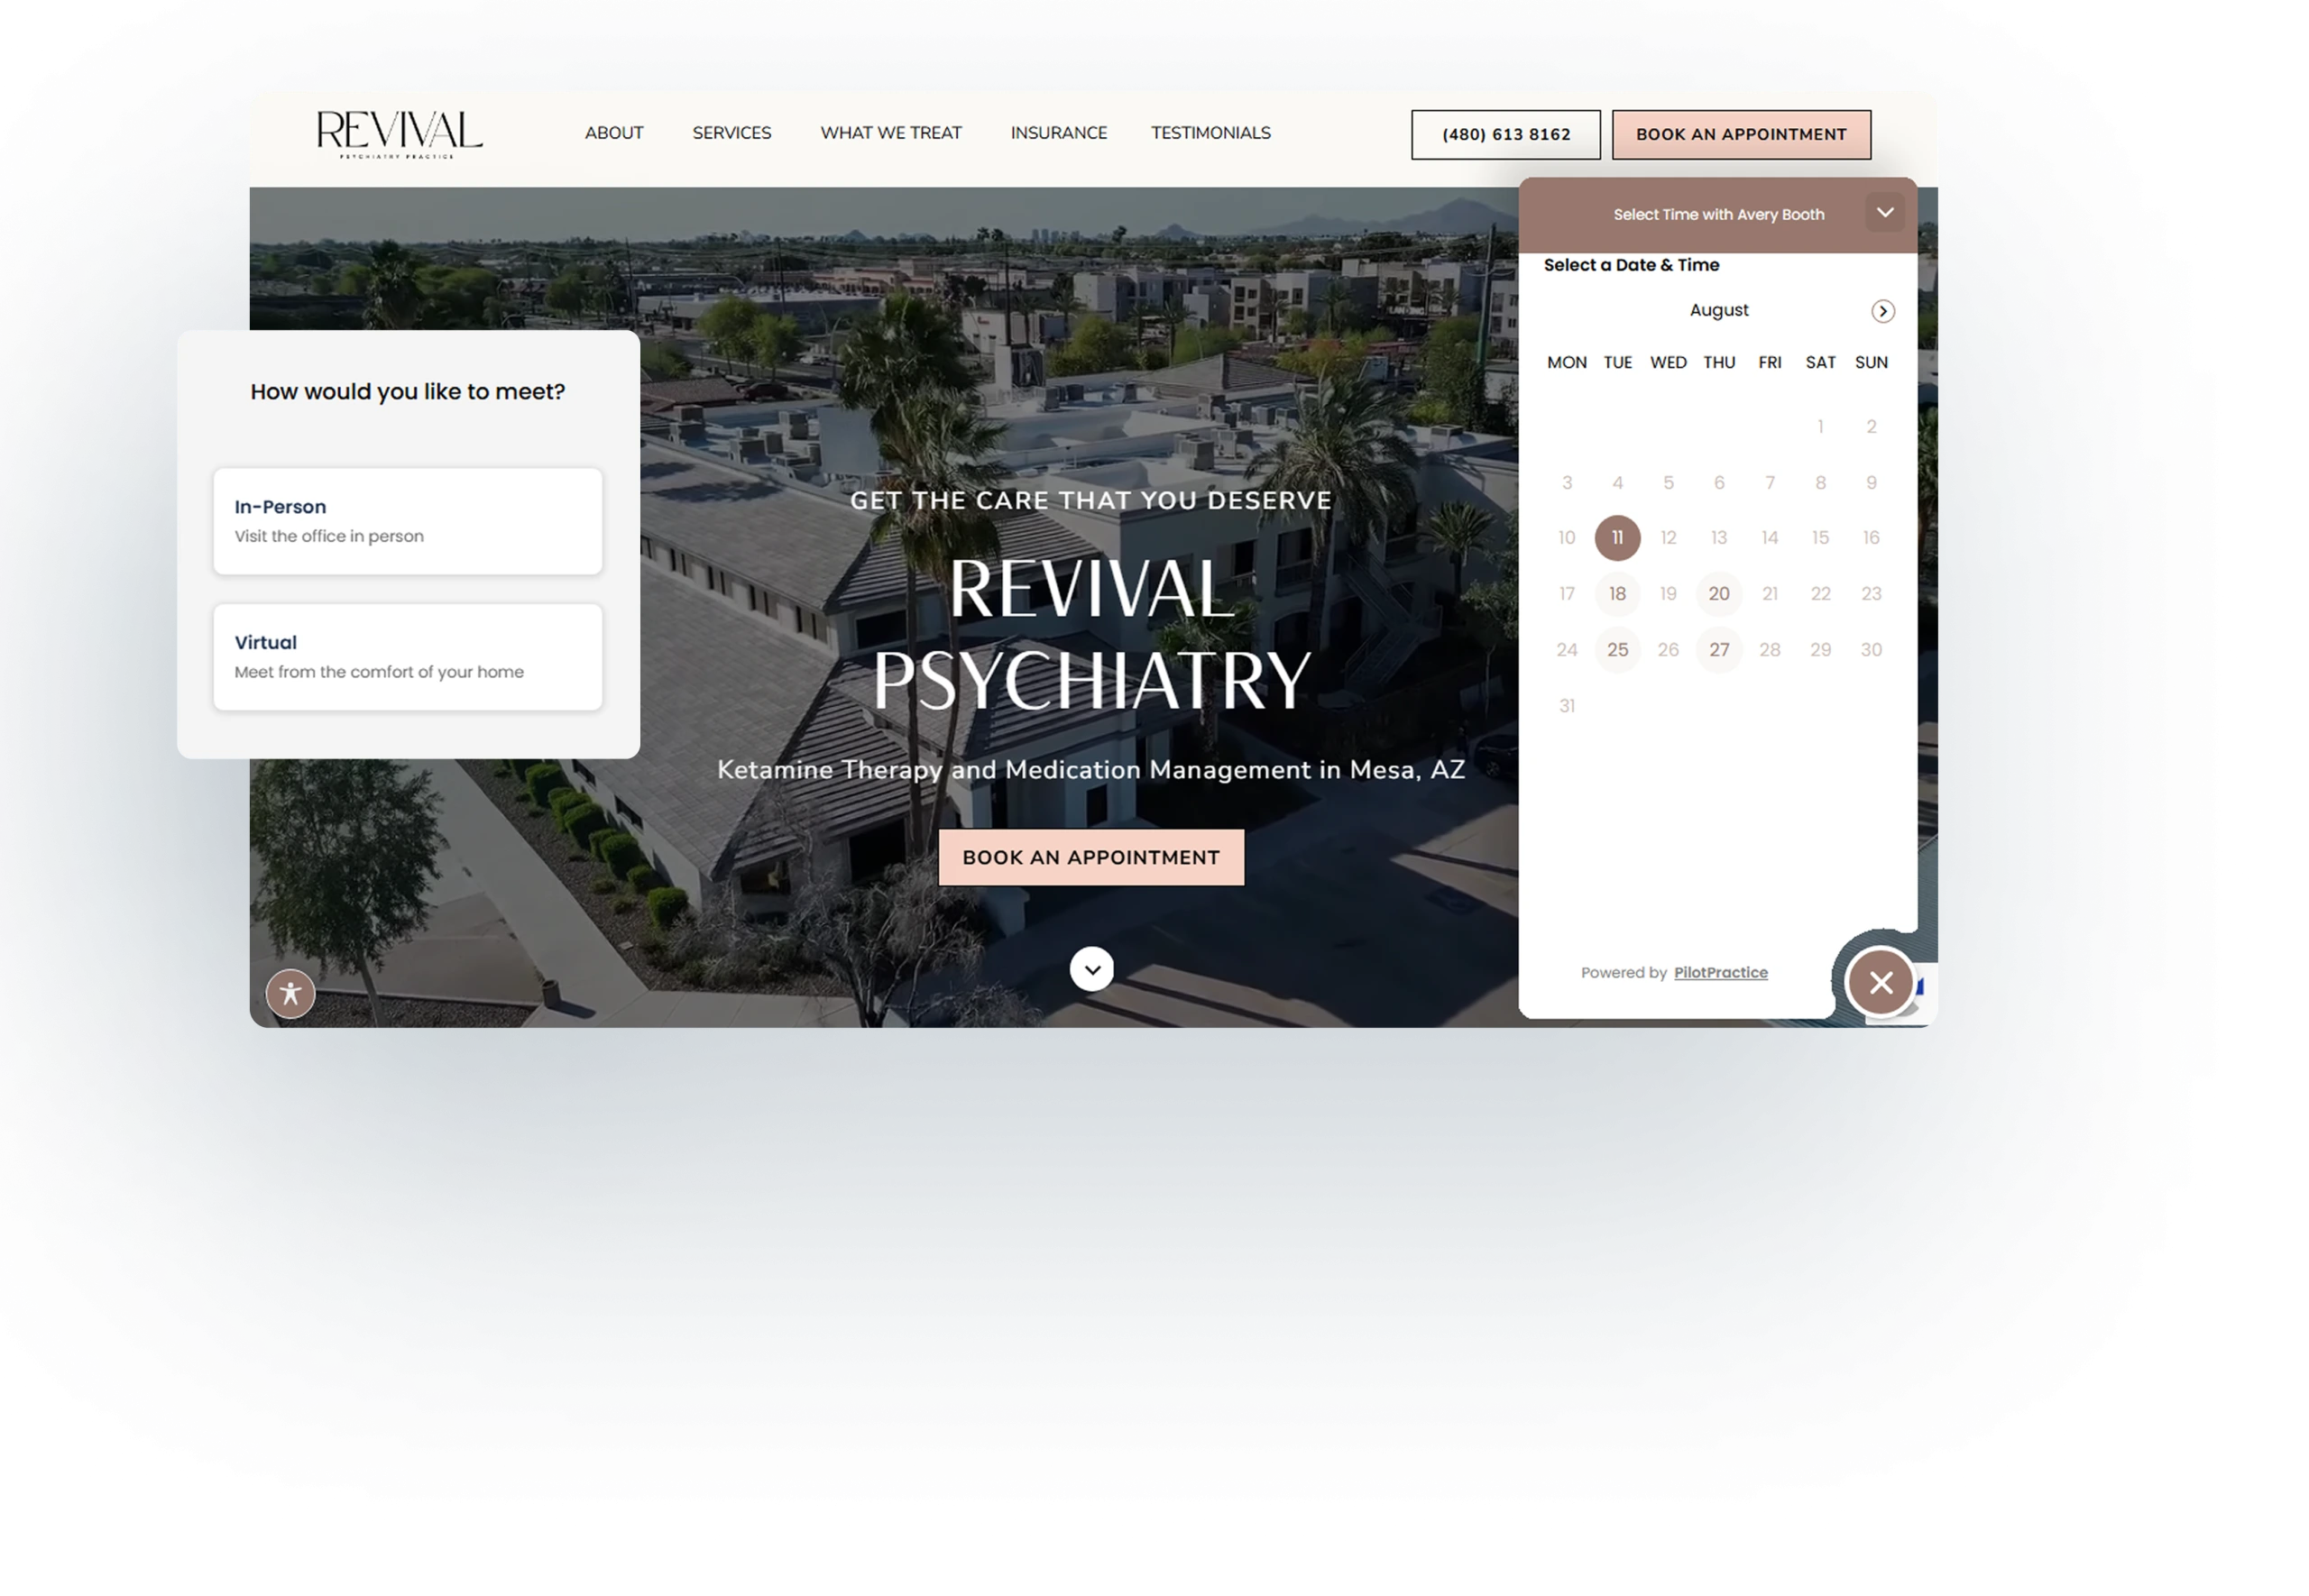The image size is (2309, 1596).
Task: Click the scroll-down arrow circle in hero
Action: point(1091,968)
